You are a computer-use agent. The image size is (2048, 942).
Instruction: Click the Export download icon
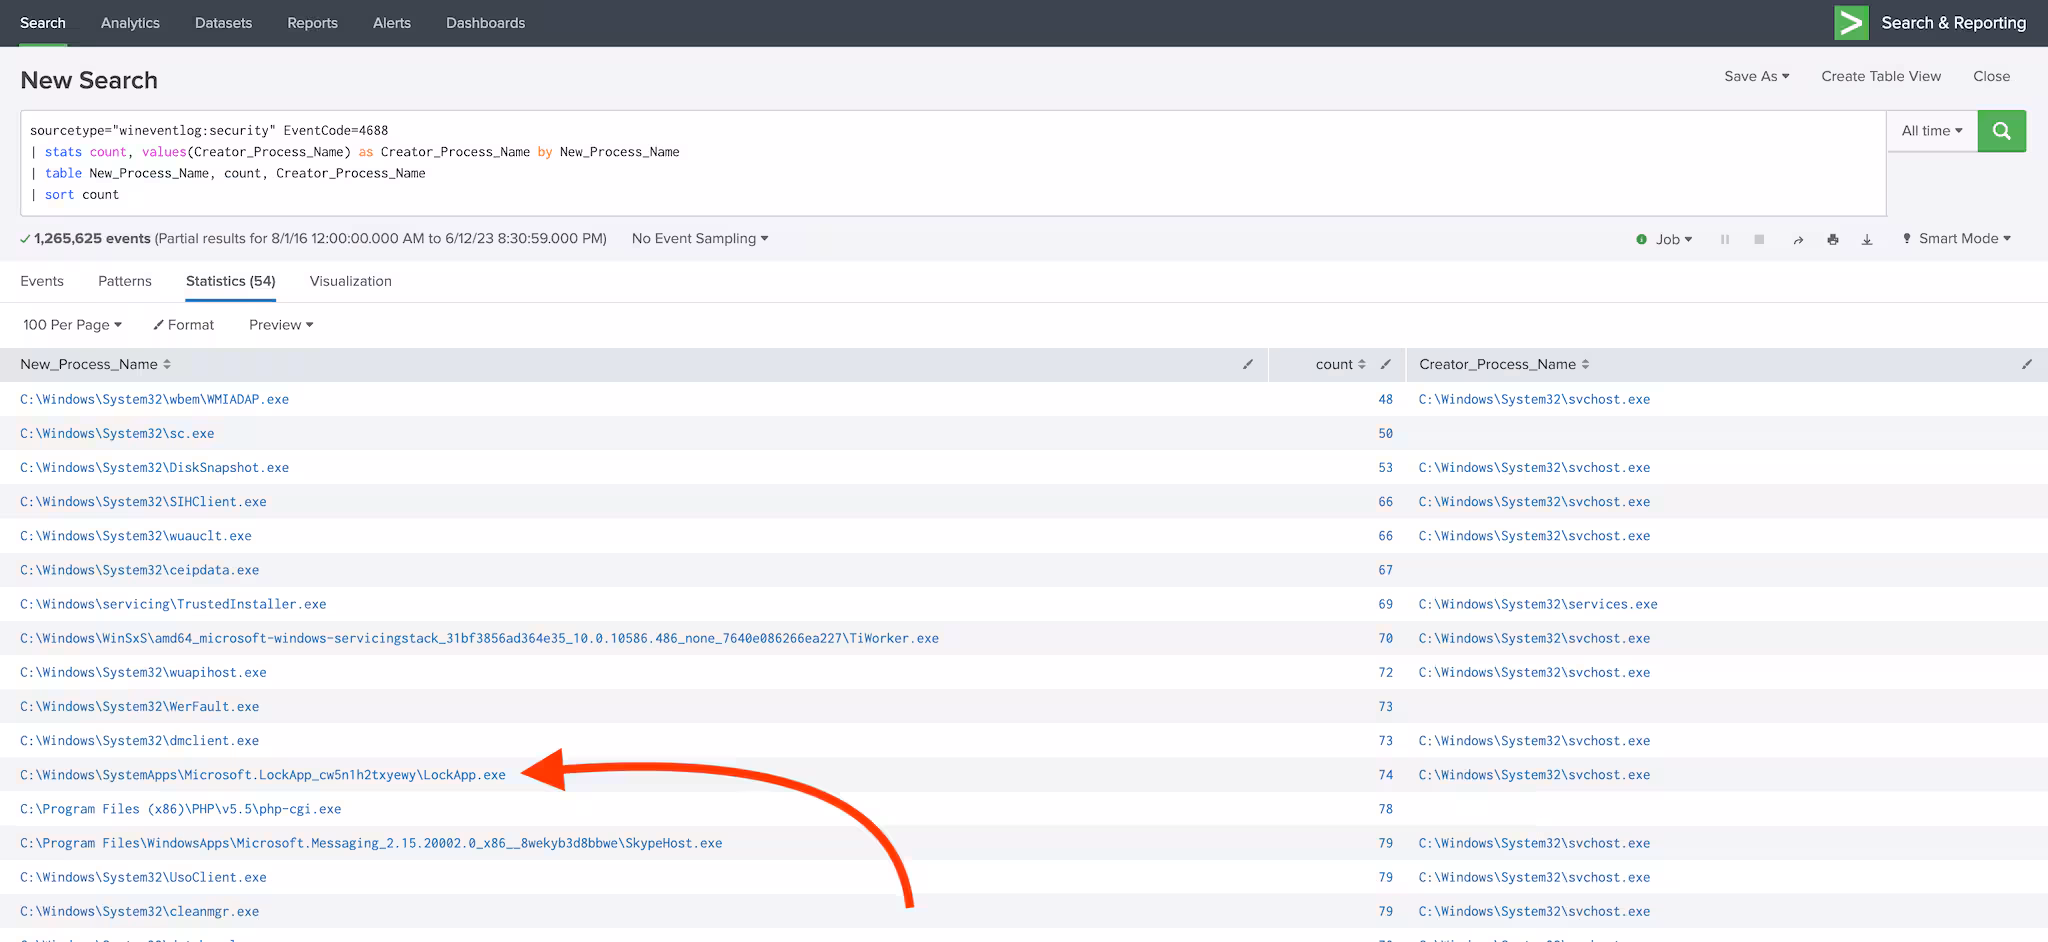(1866, 240)
